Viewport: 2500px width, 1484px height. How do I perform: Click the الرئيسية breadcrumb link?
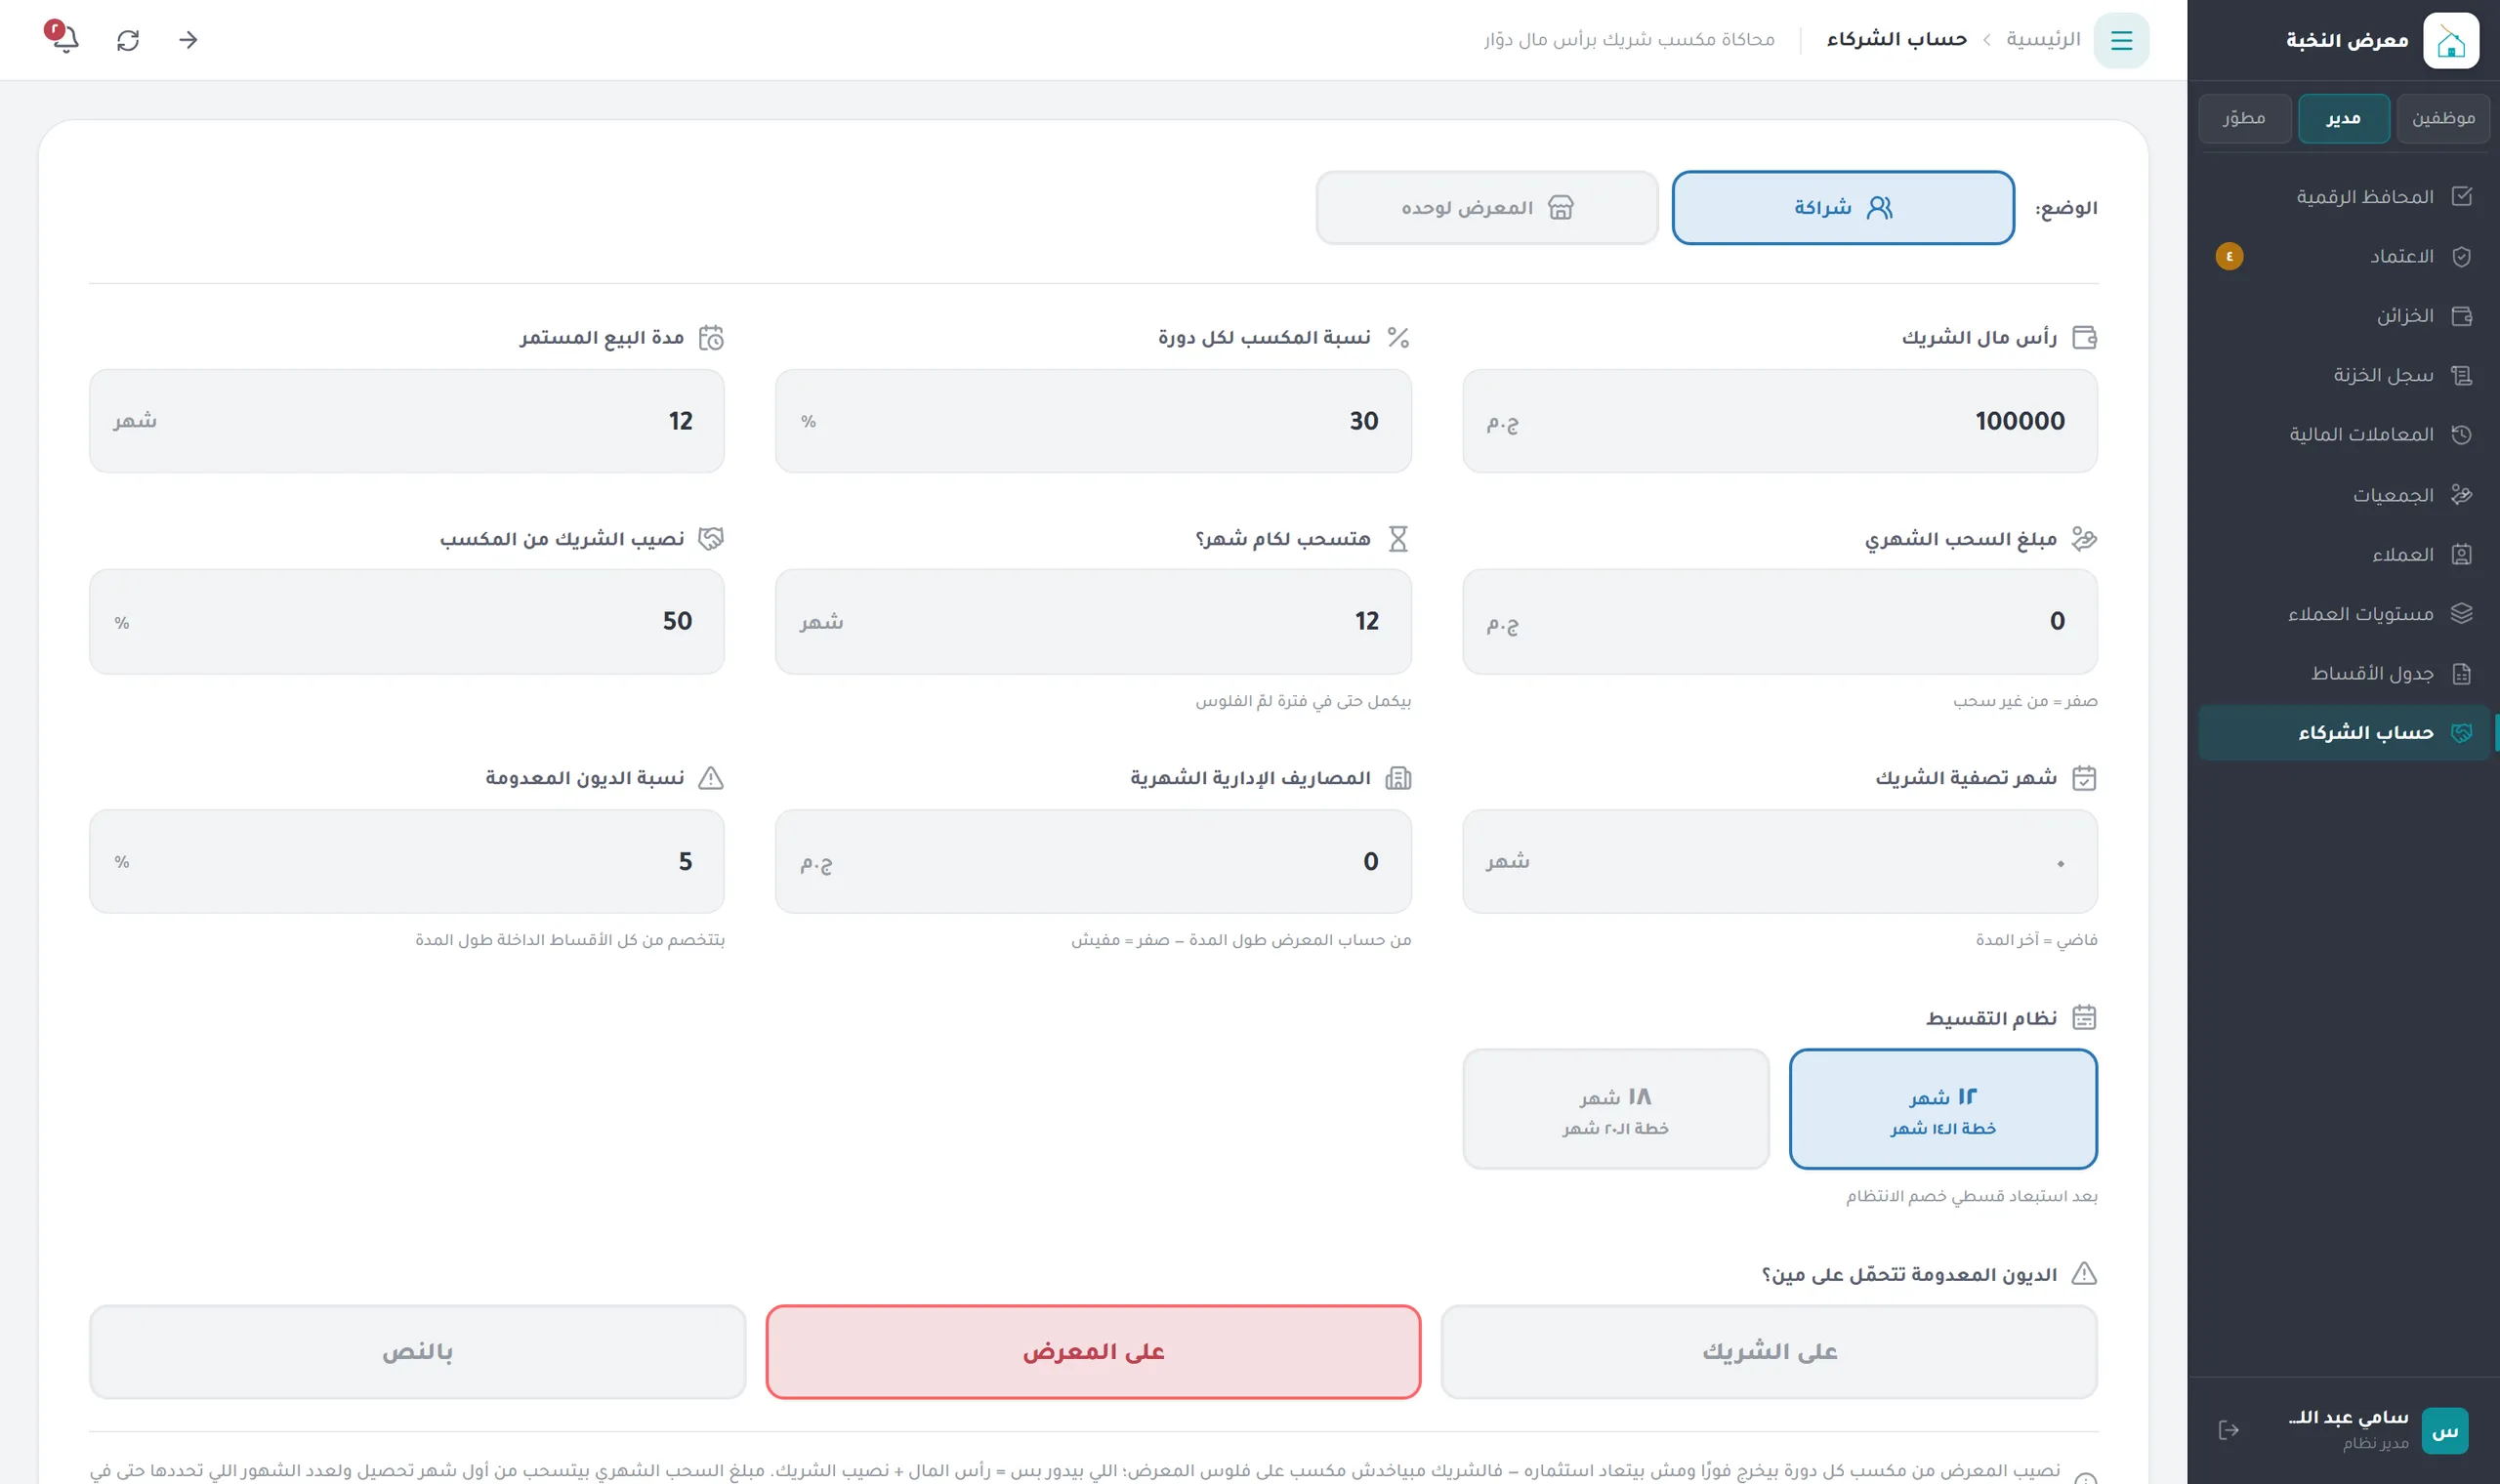pos(2043,39)
